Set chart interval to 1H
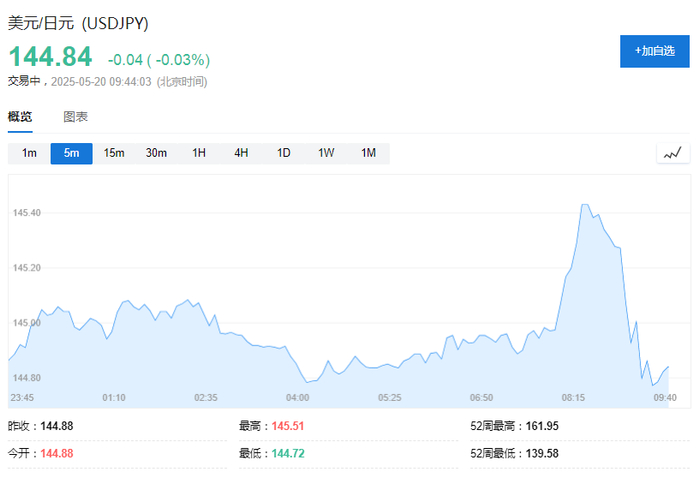Viewport: 700px width, 478px height. 199,153
